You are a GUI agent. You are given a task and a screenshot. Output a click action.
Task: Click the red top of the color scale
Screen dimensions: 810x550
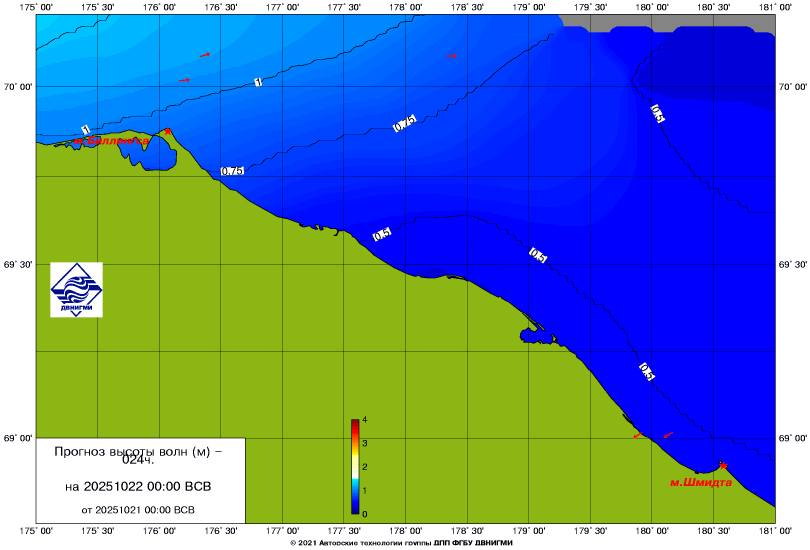click(x=355, y=424)
